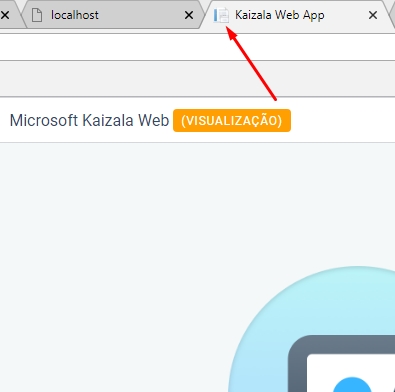395x392 pixels.
Task: Click the VISUALIZAÇÃO preview badge
Action: 232,120
